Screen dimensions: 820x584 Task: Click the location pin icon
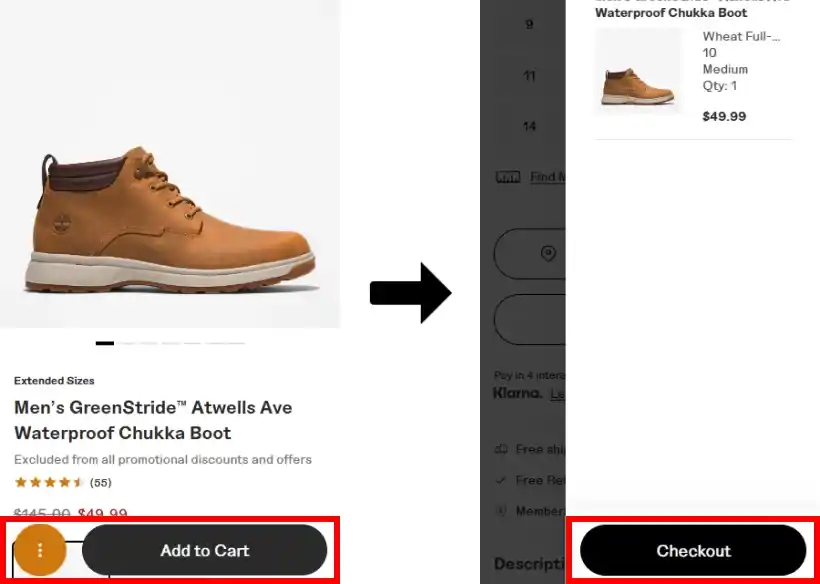tap(548, 254)
